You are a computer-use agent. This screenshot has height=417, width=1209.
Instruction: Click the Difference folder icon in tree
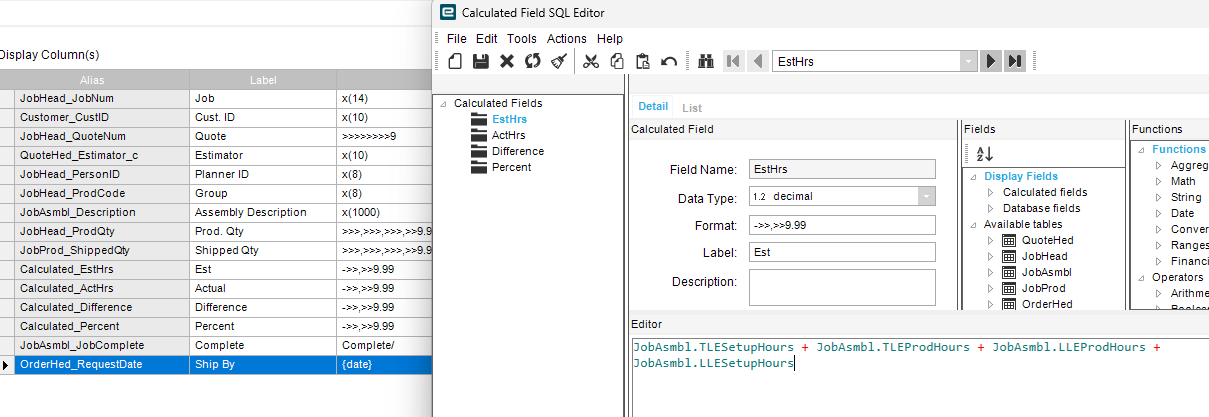[478, 151]
